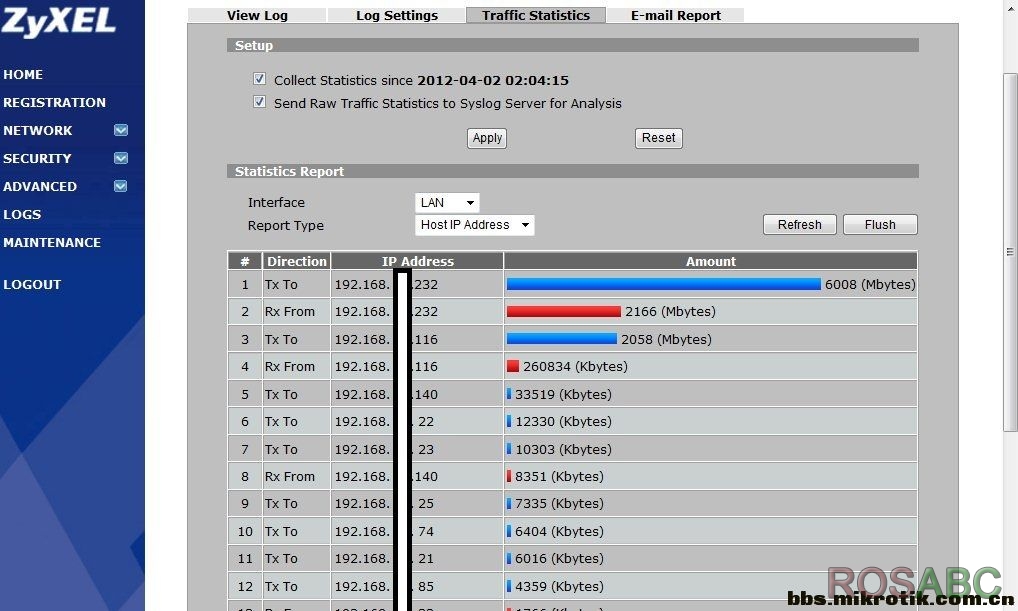Switch to the View Log tab
Viewport: 1018px width, 611px height.
click(257, 15)
